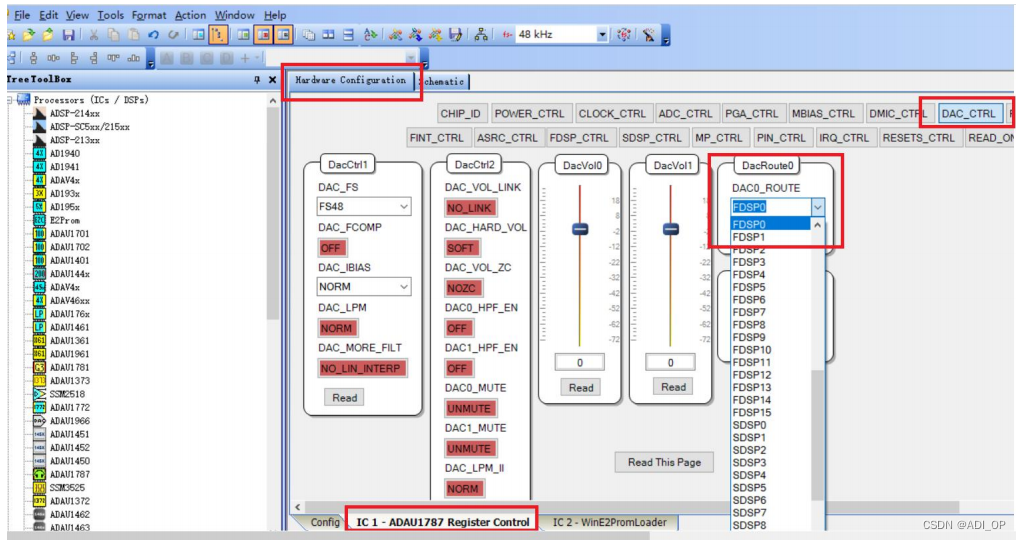Select ADAU1701 in the processor tree
Viewport: 1021px width, 540px height.
tap(70, 233)
